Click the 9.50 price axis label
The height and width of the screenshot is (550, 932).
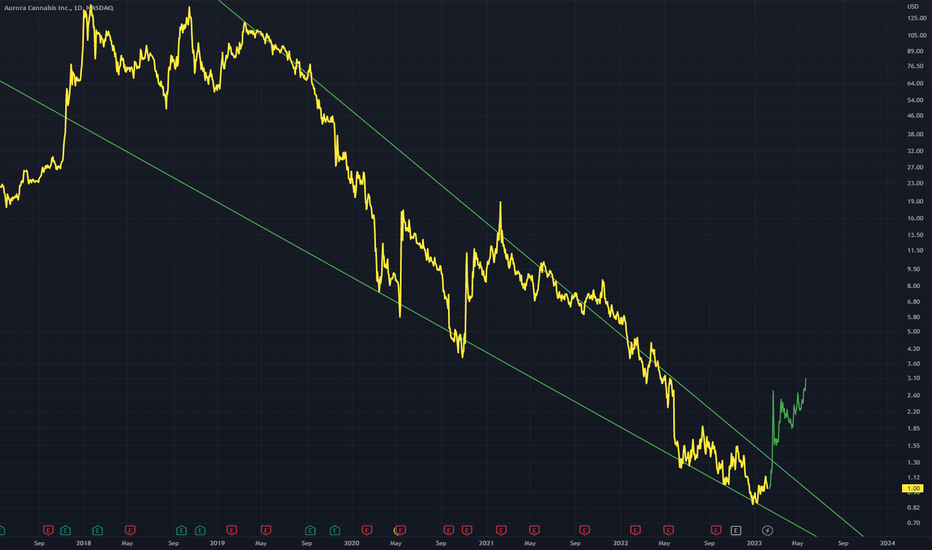coord(914,269)
